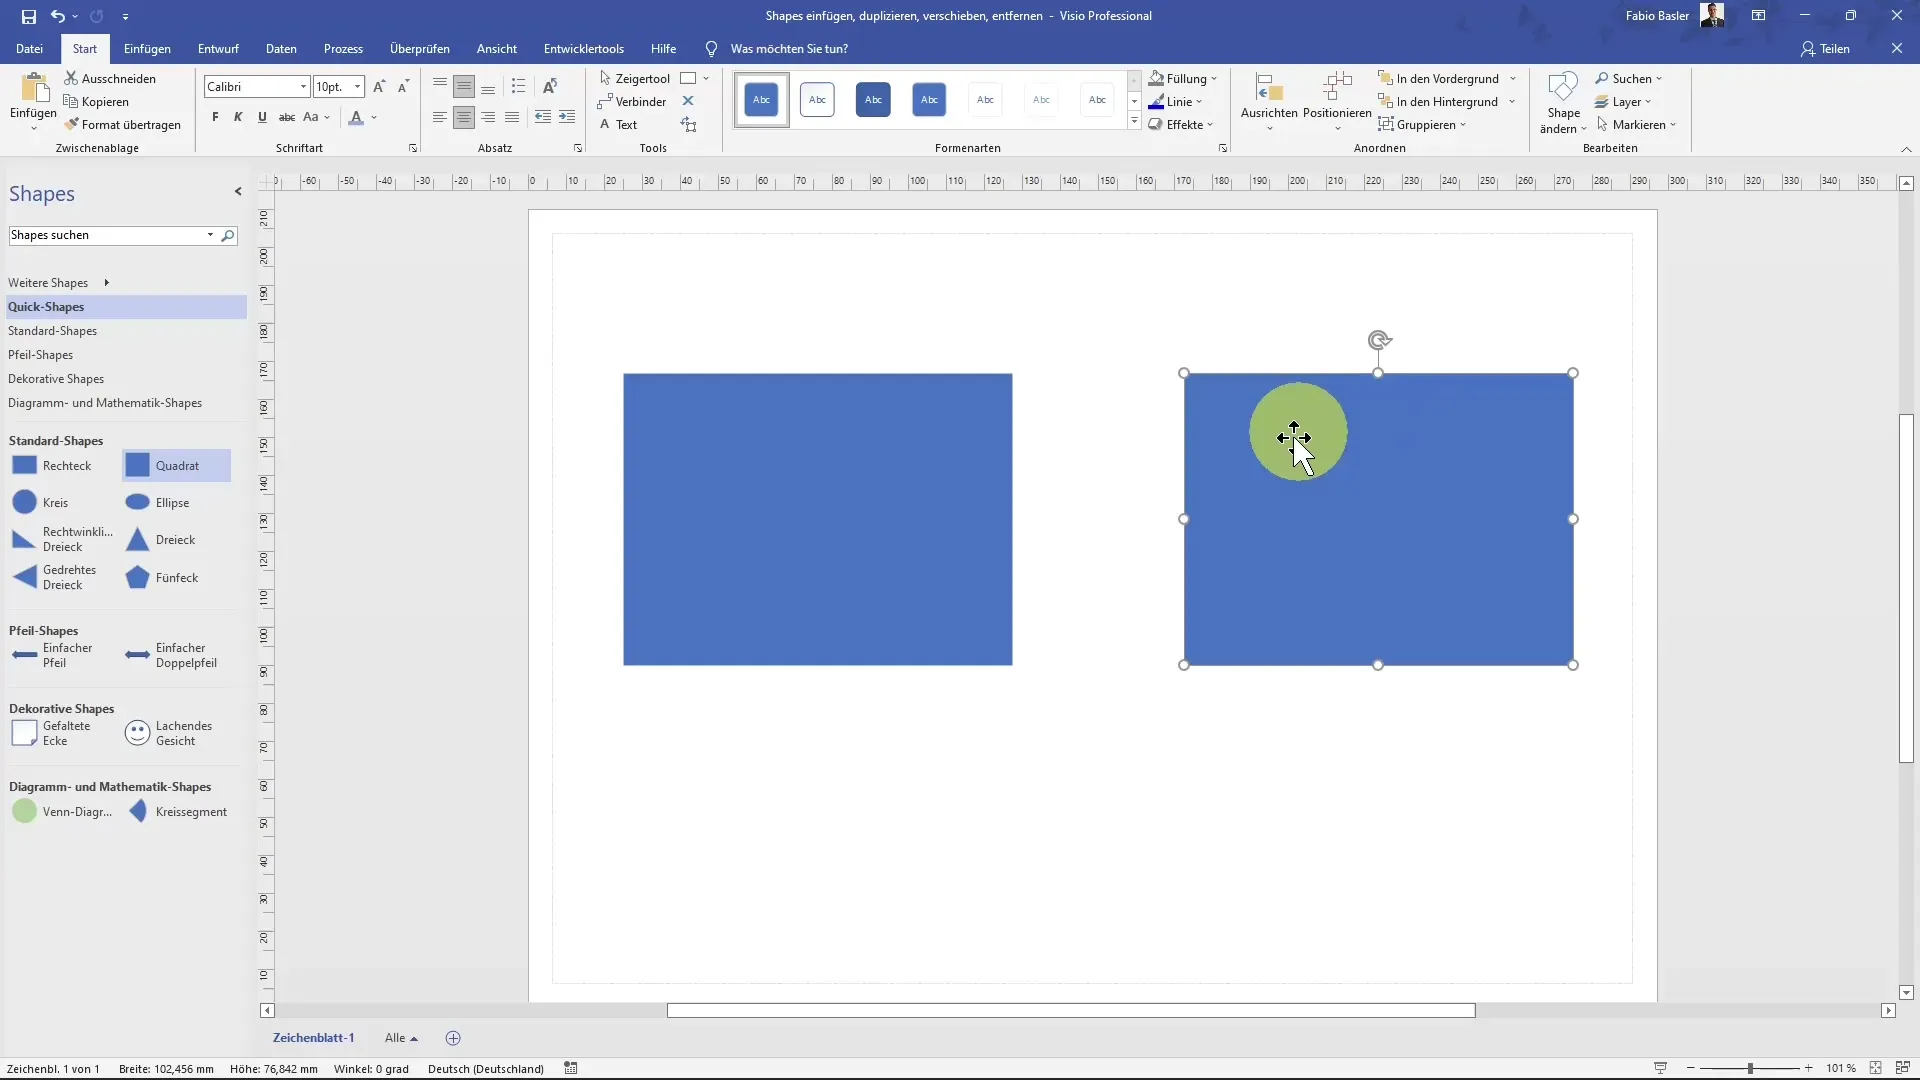The width and height of the screenshot is (1920, 1080).
Task: Select the Verbinder connector tool
Action: tap(632, 101)
